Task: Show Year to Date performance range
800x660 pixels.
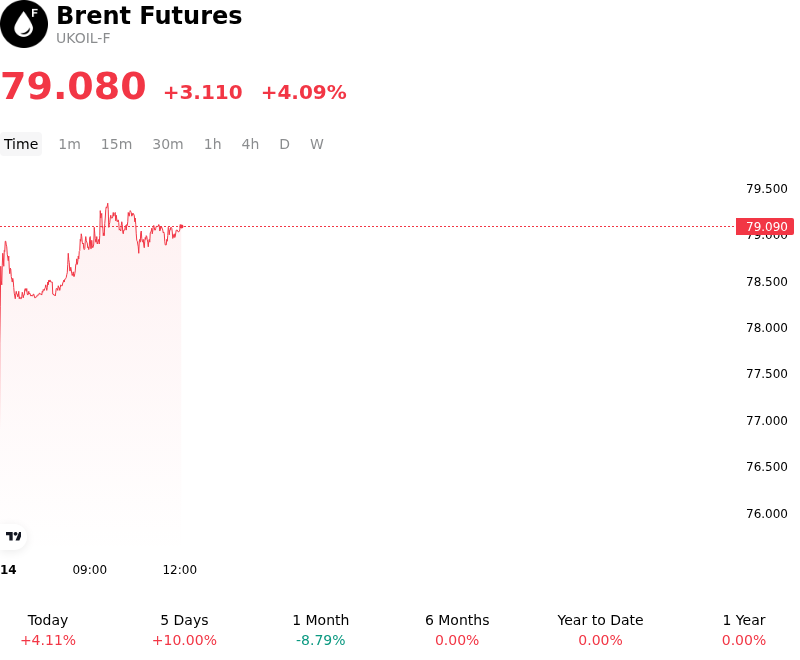Action: [601, 630]
